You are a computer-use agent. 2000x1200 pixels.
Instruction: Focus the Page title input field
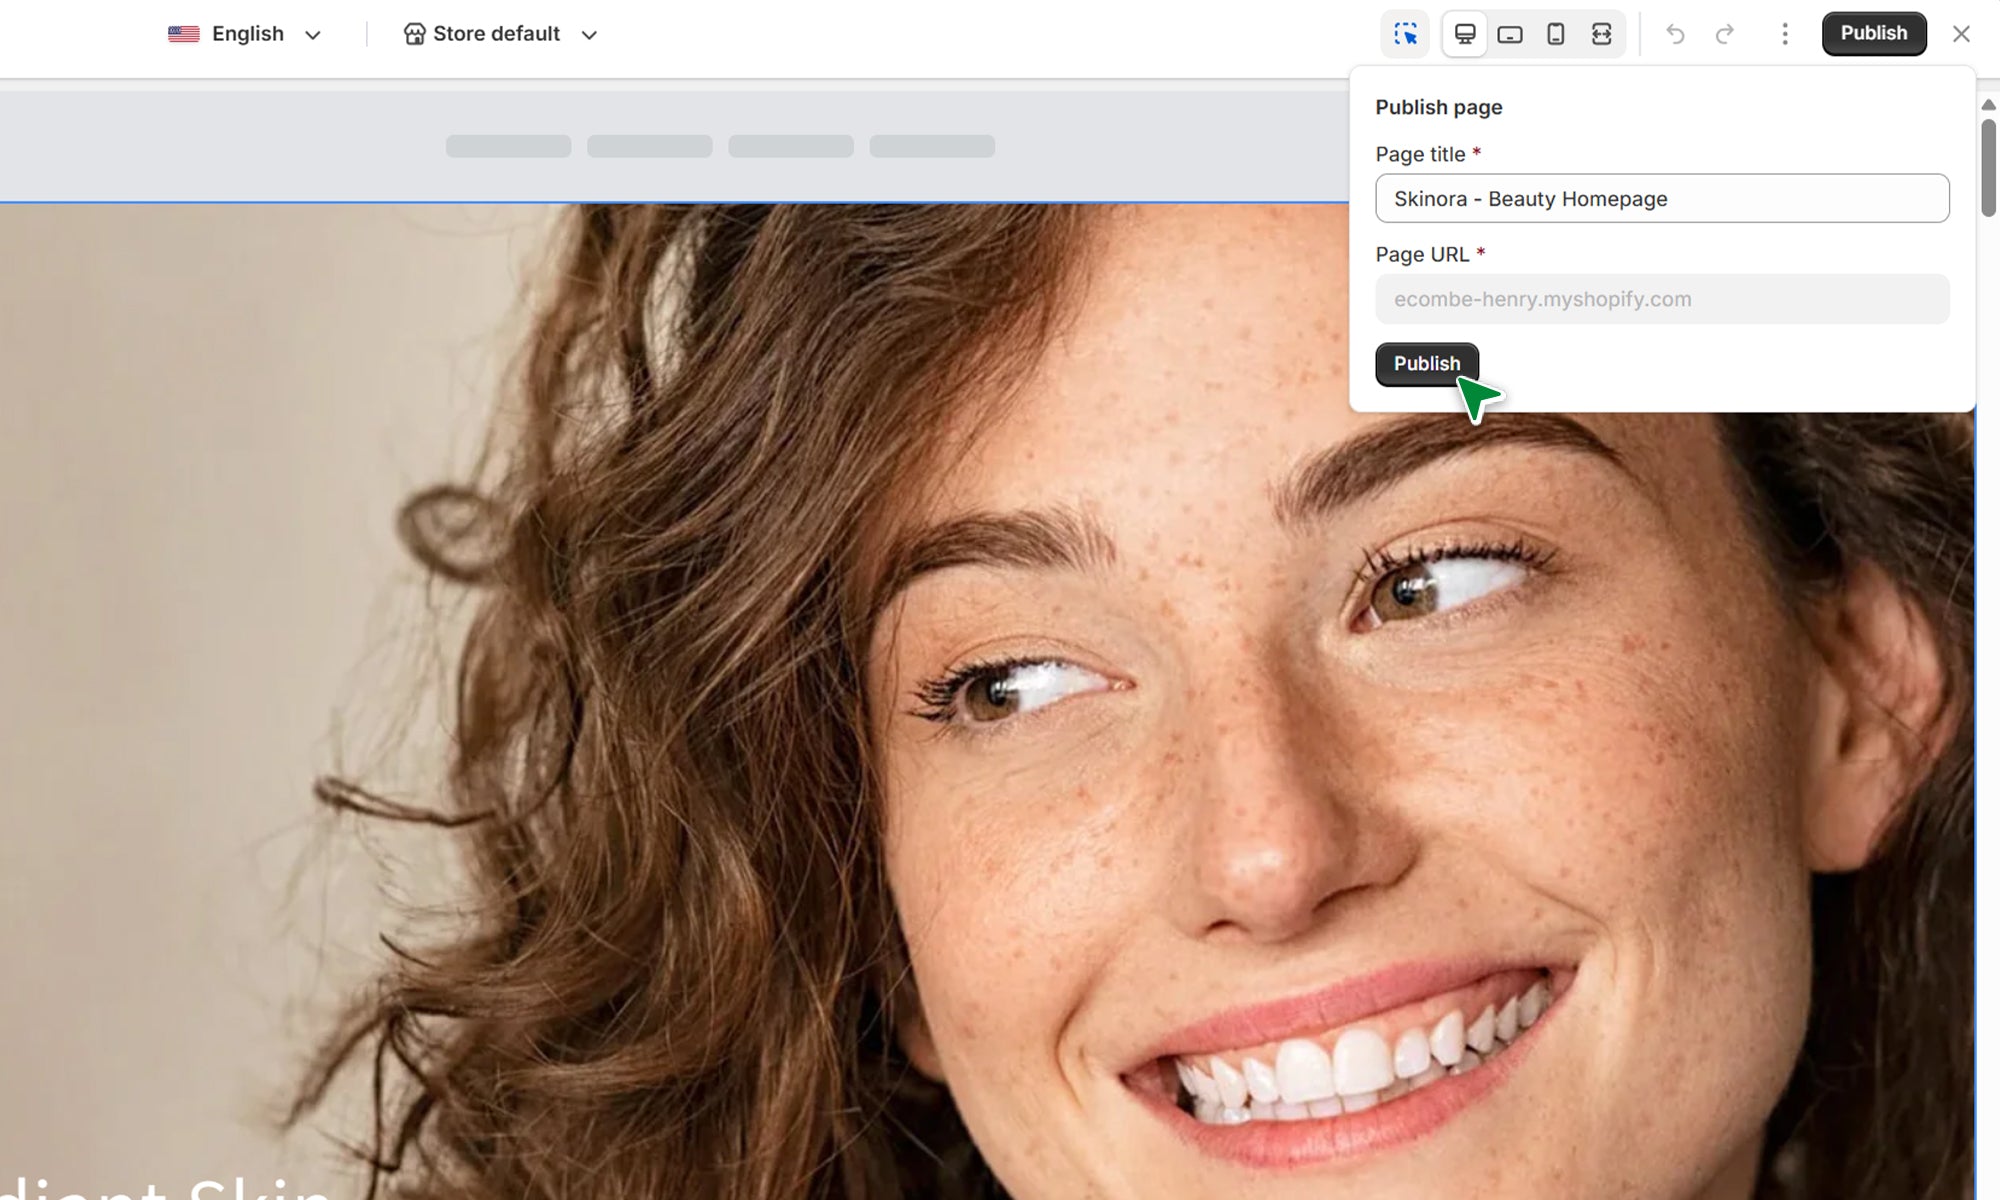click(1662, 199)
